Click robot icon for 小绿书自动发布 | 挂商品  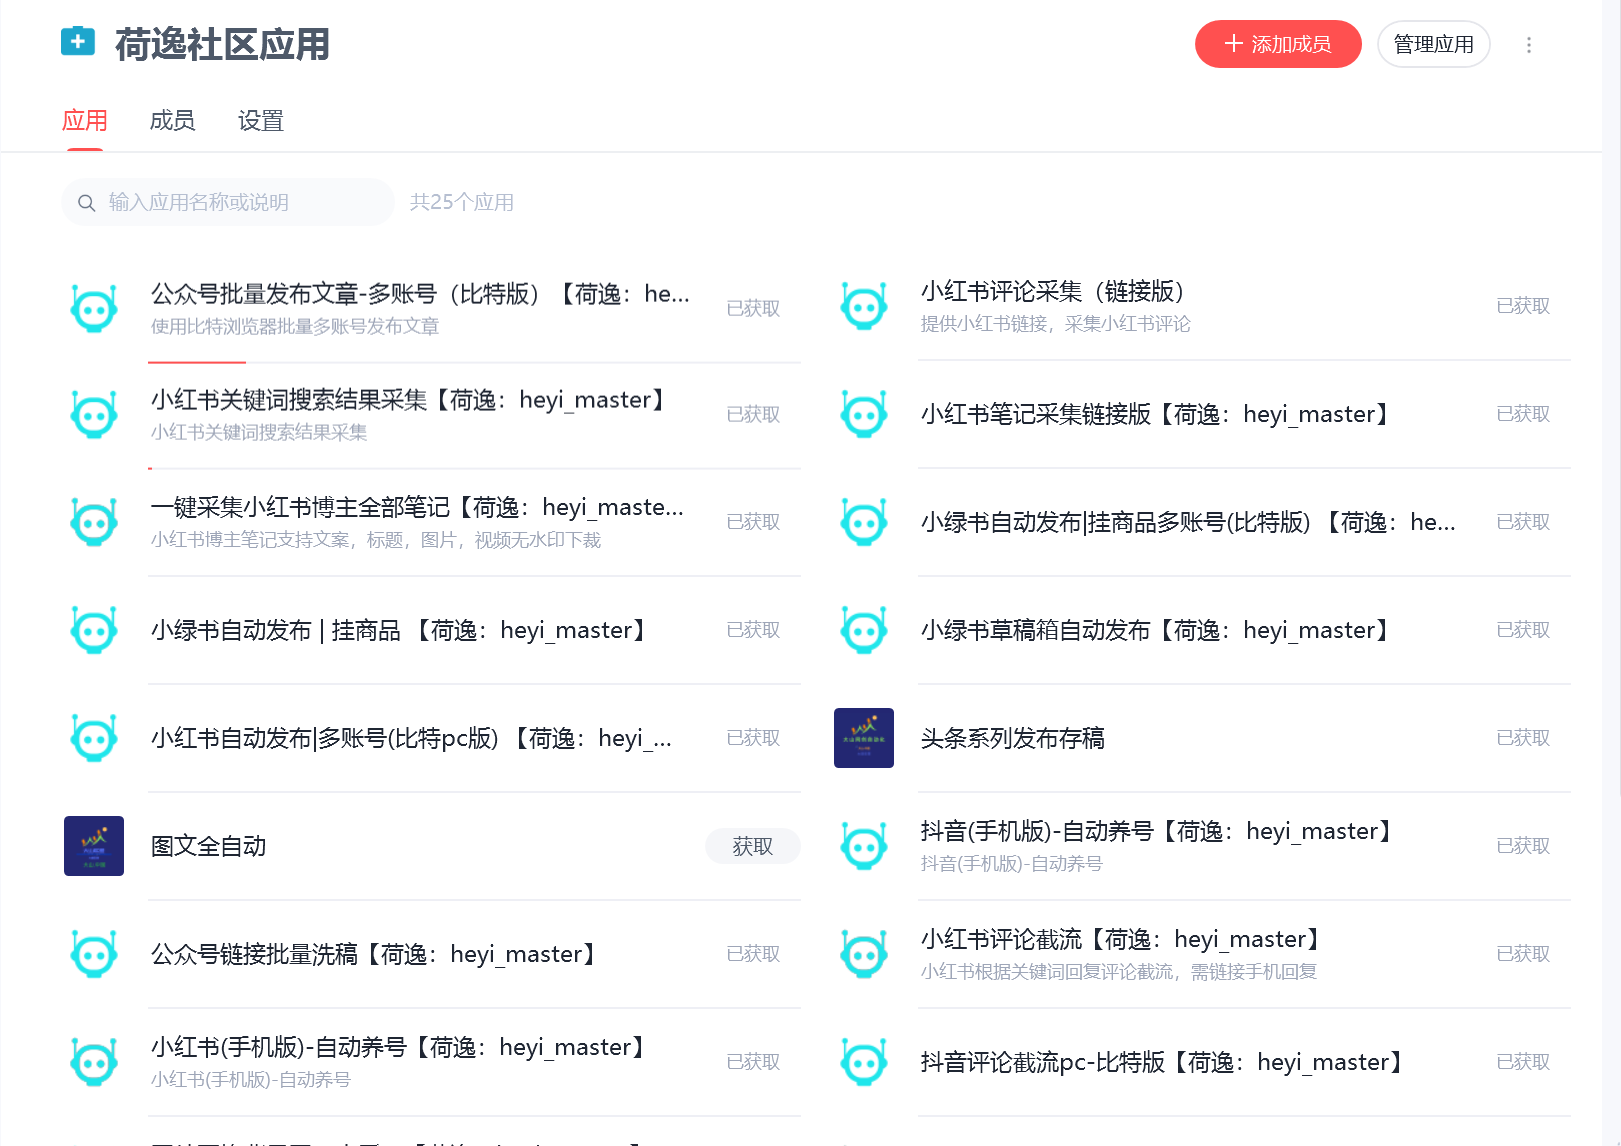(94, 630)
